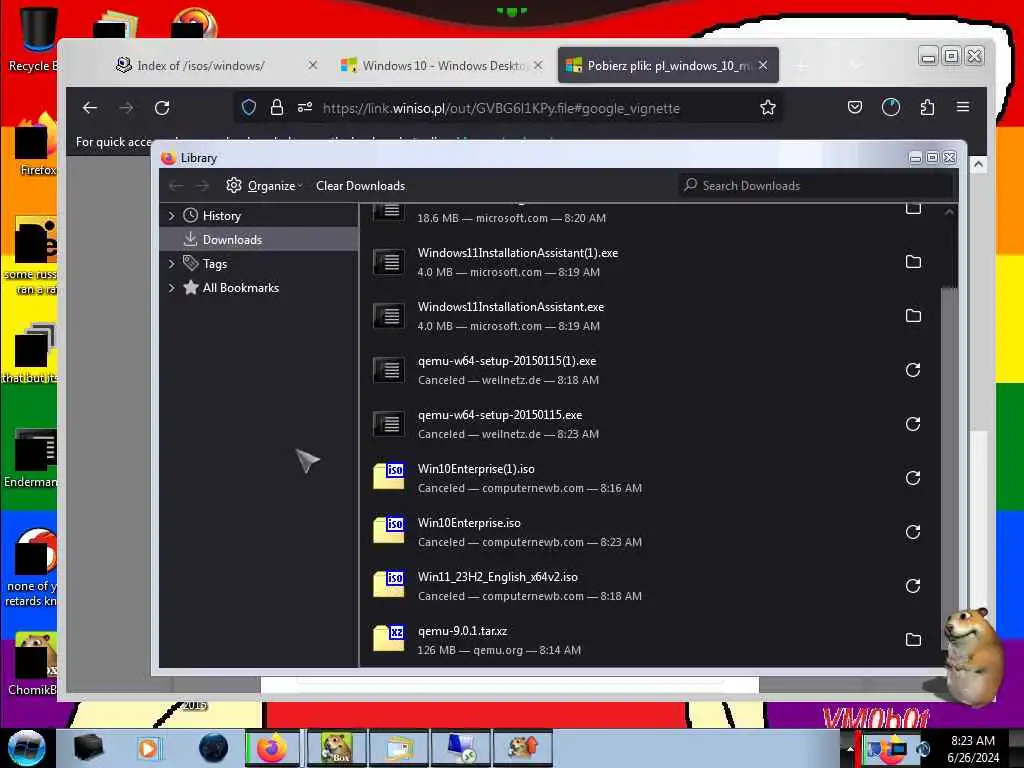Click the Firefox icon in the taskbar

click(272, 748)
